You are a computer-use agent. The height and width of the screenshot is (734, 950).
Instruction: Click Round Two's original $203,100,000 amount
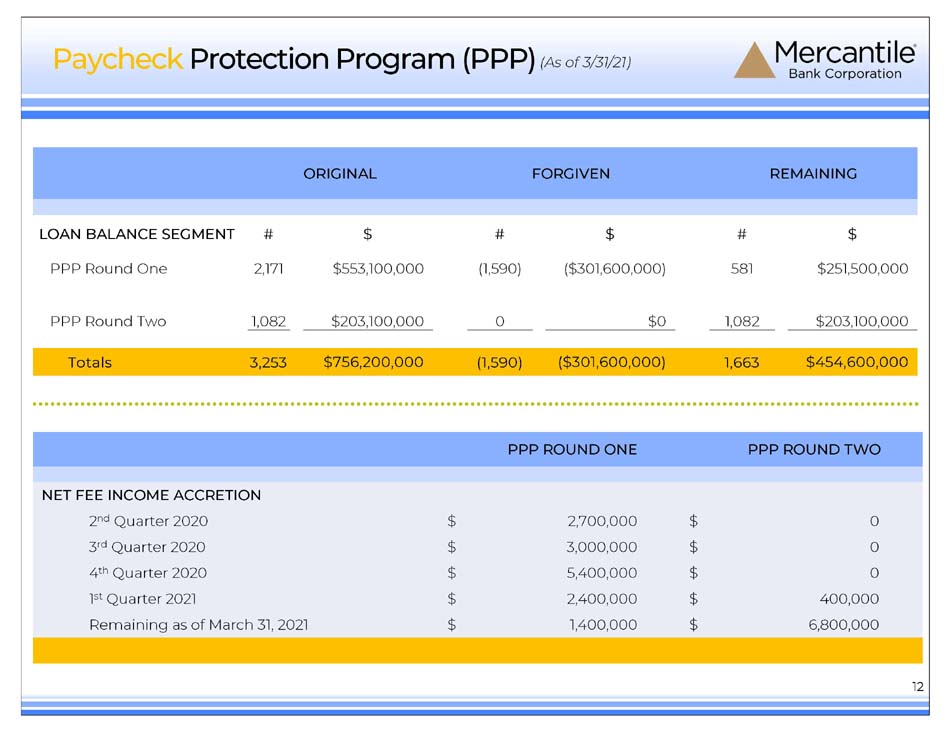pyautogui.click(x=377, y=321)
